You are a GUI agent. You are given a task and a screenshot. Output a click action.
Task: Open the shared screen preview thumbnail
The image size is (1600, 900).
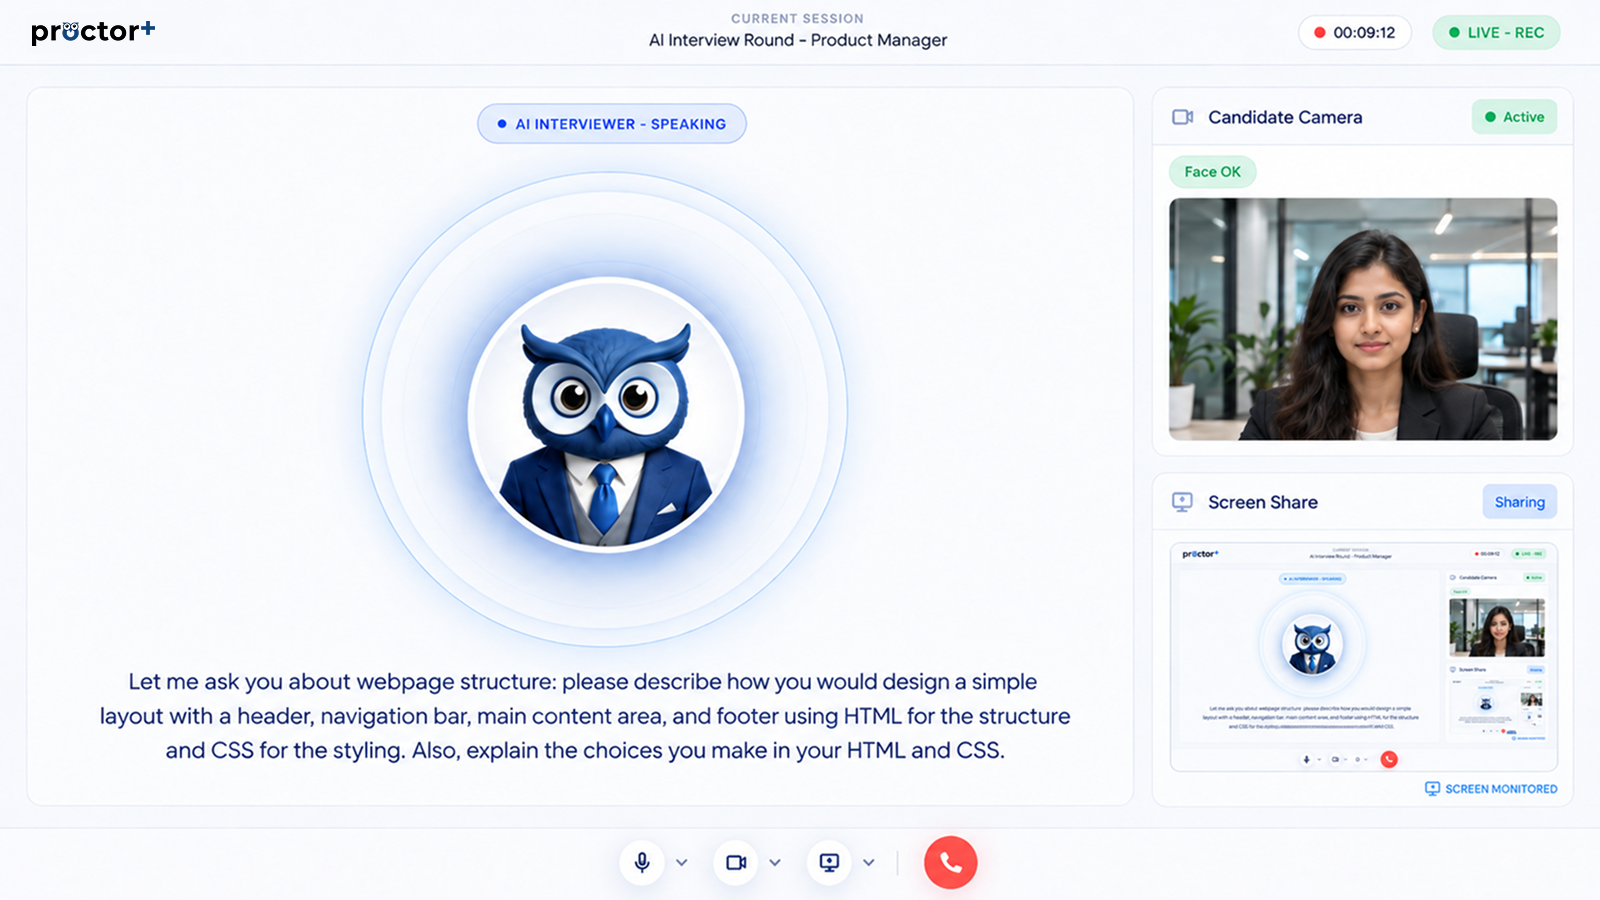point(1363,657)
